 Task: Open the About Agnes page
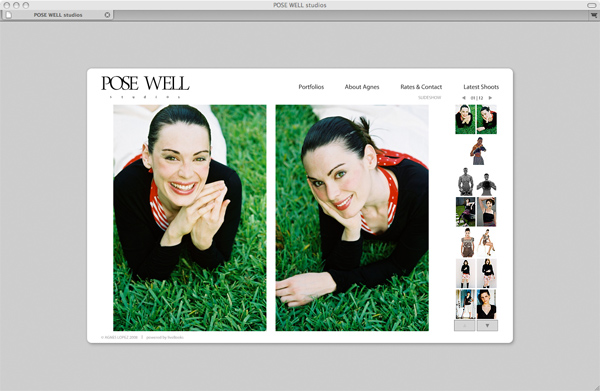(x=362, y=87)
